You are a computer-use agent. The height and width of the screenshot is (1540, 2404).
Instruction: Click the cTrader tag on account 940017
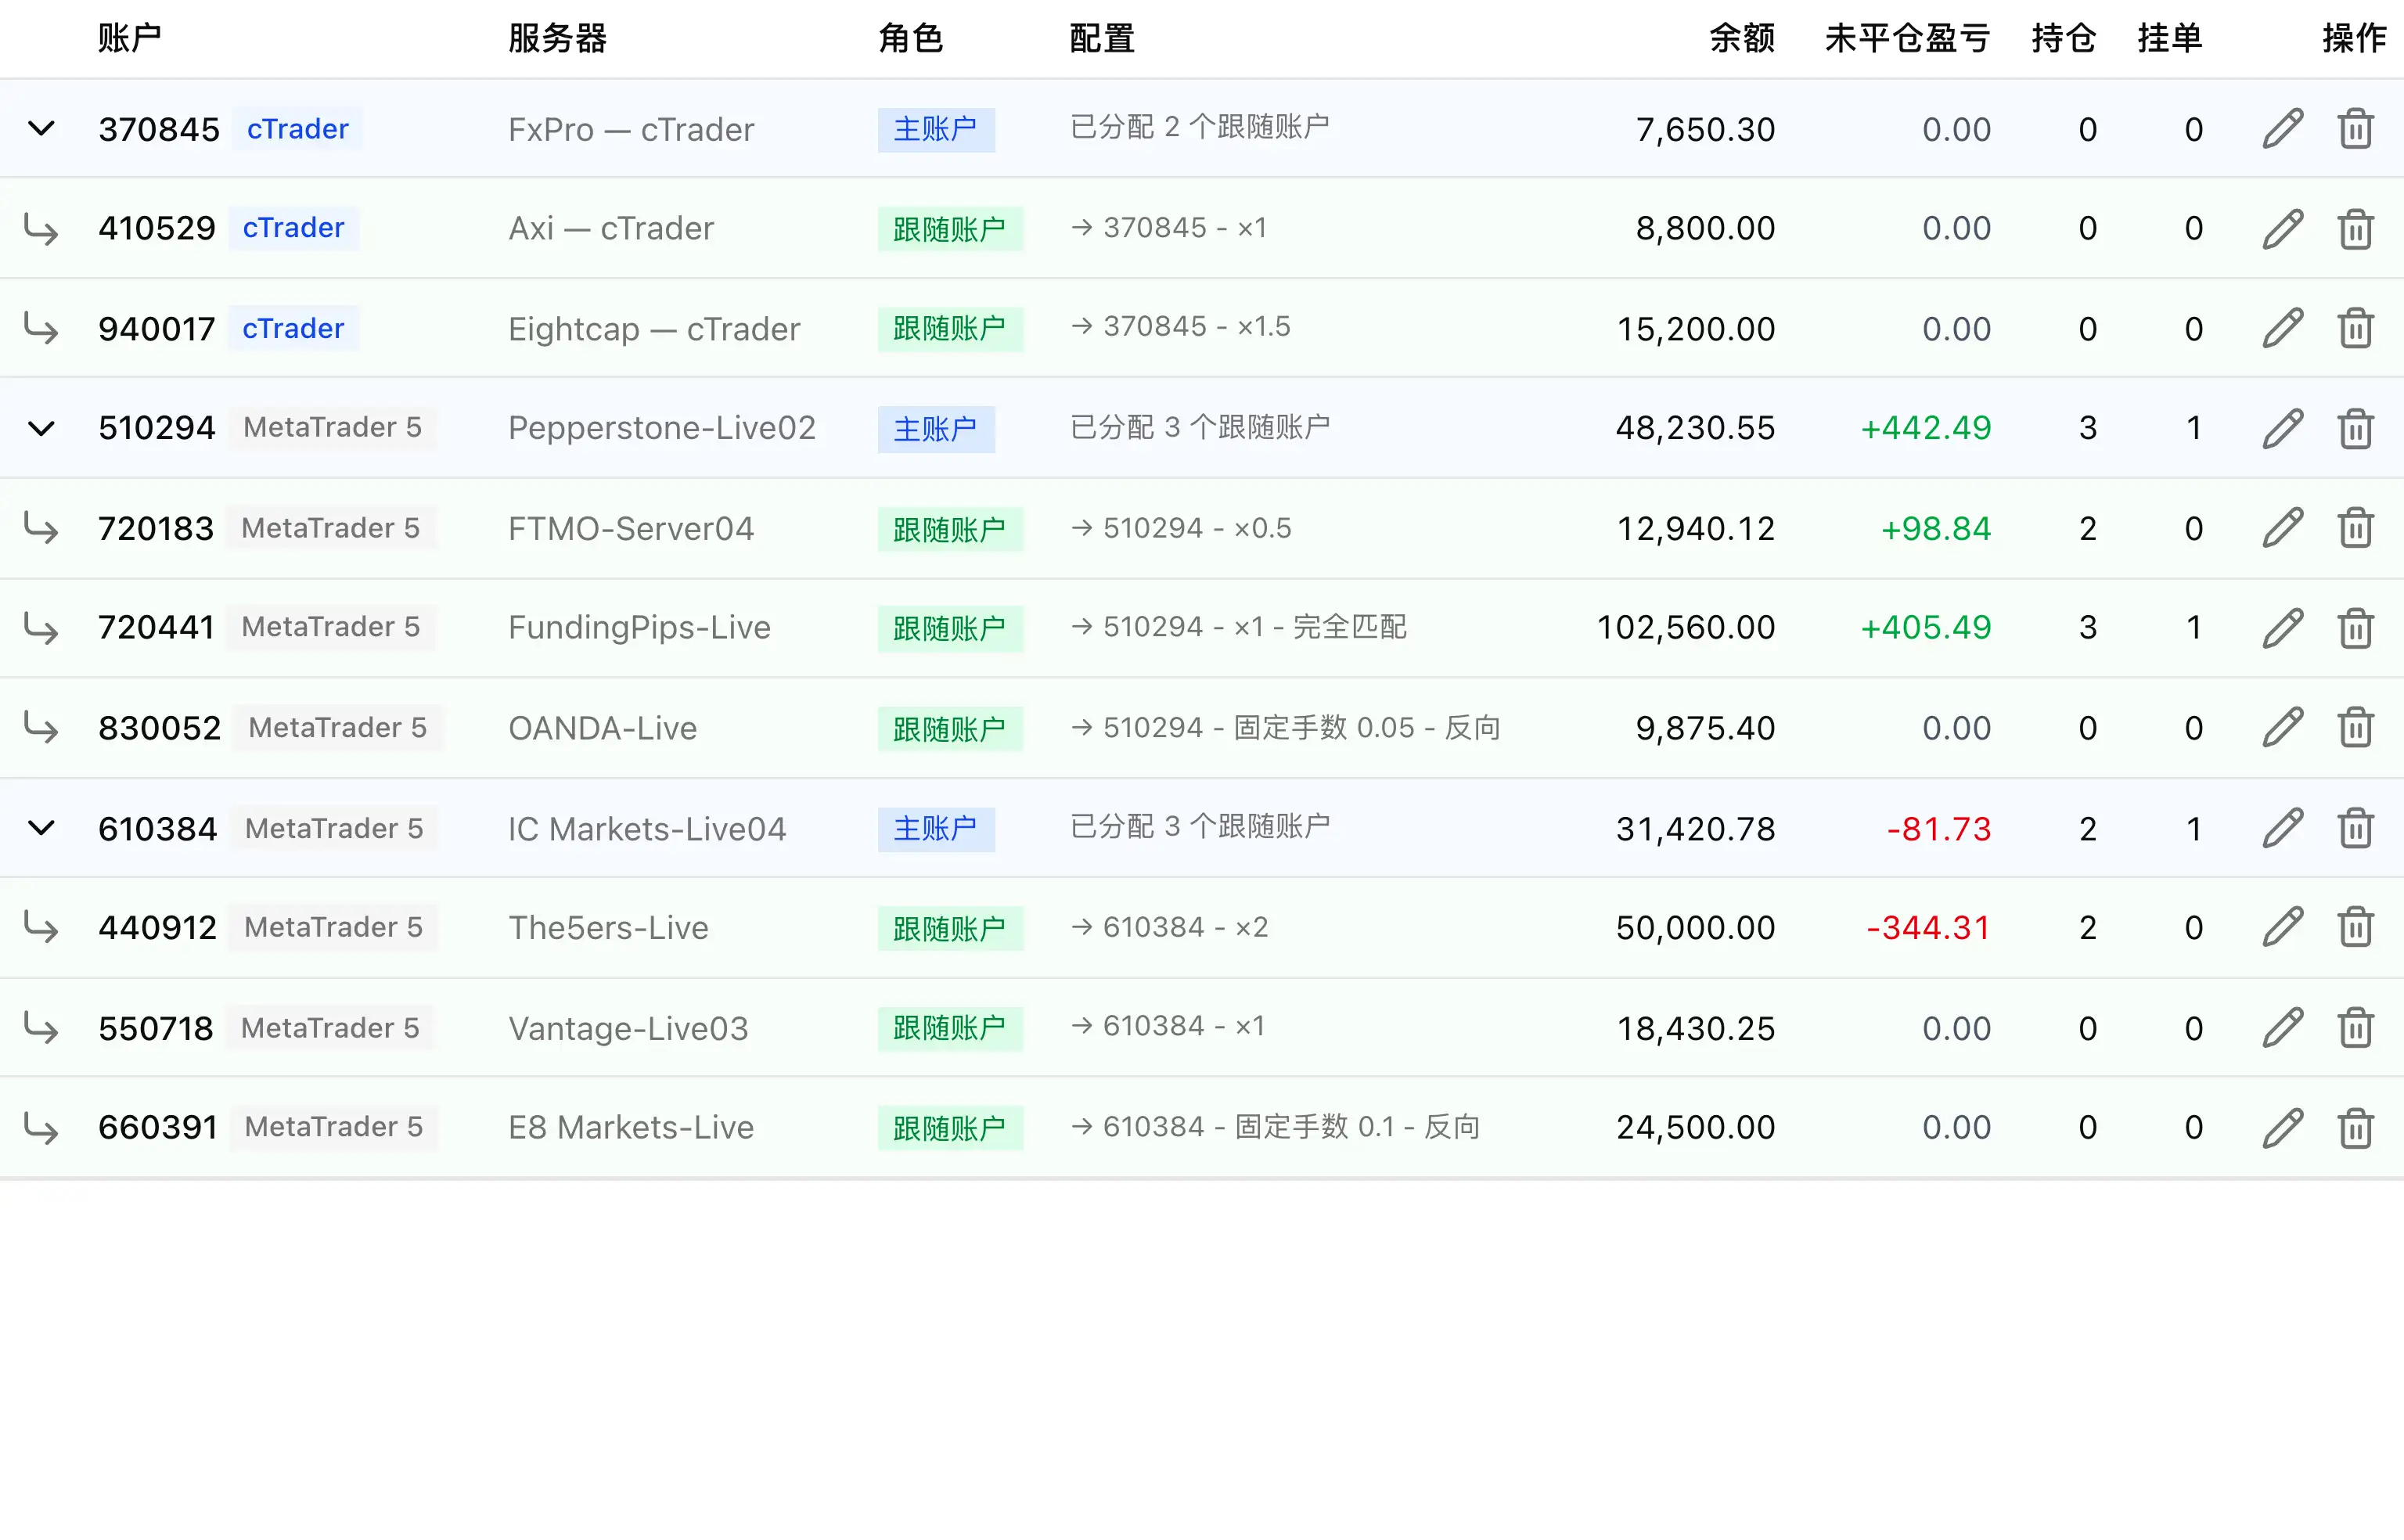coord(293,328)
